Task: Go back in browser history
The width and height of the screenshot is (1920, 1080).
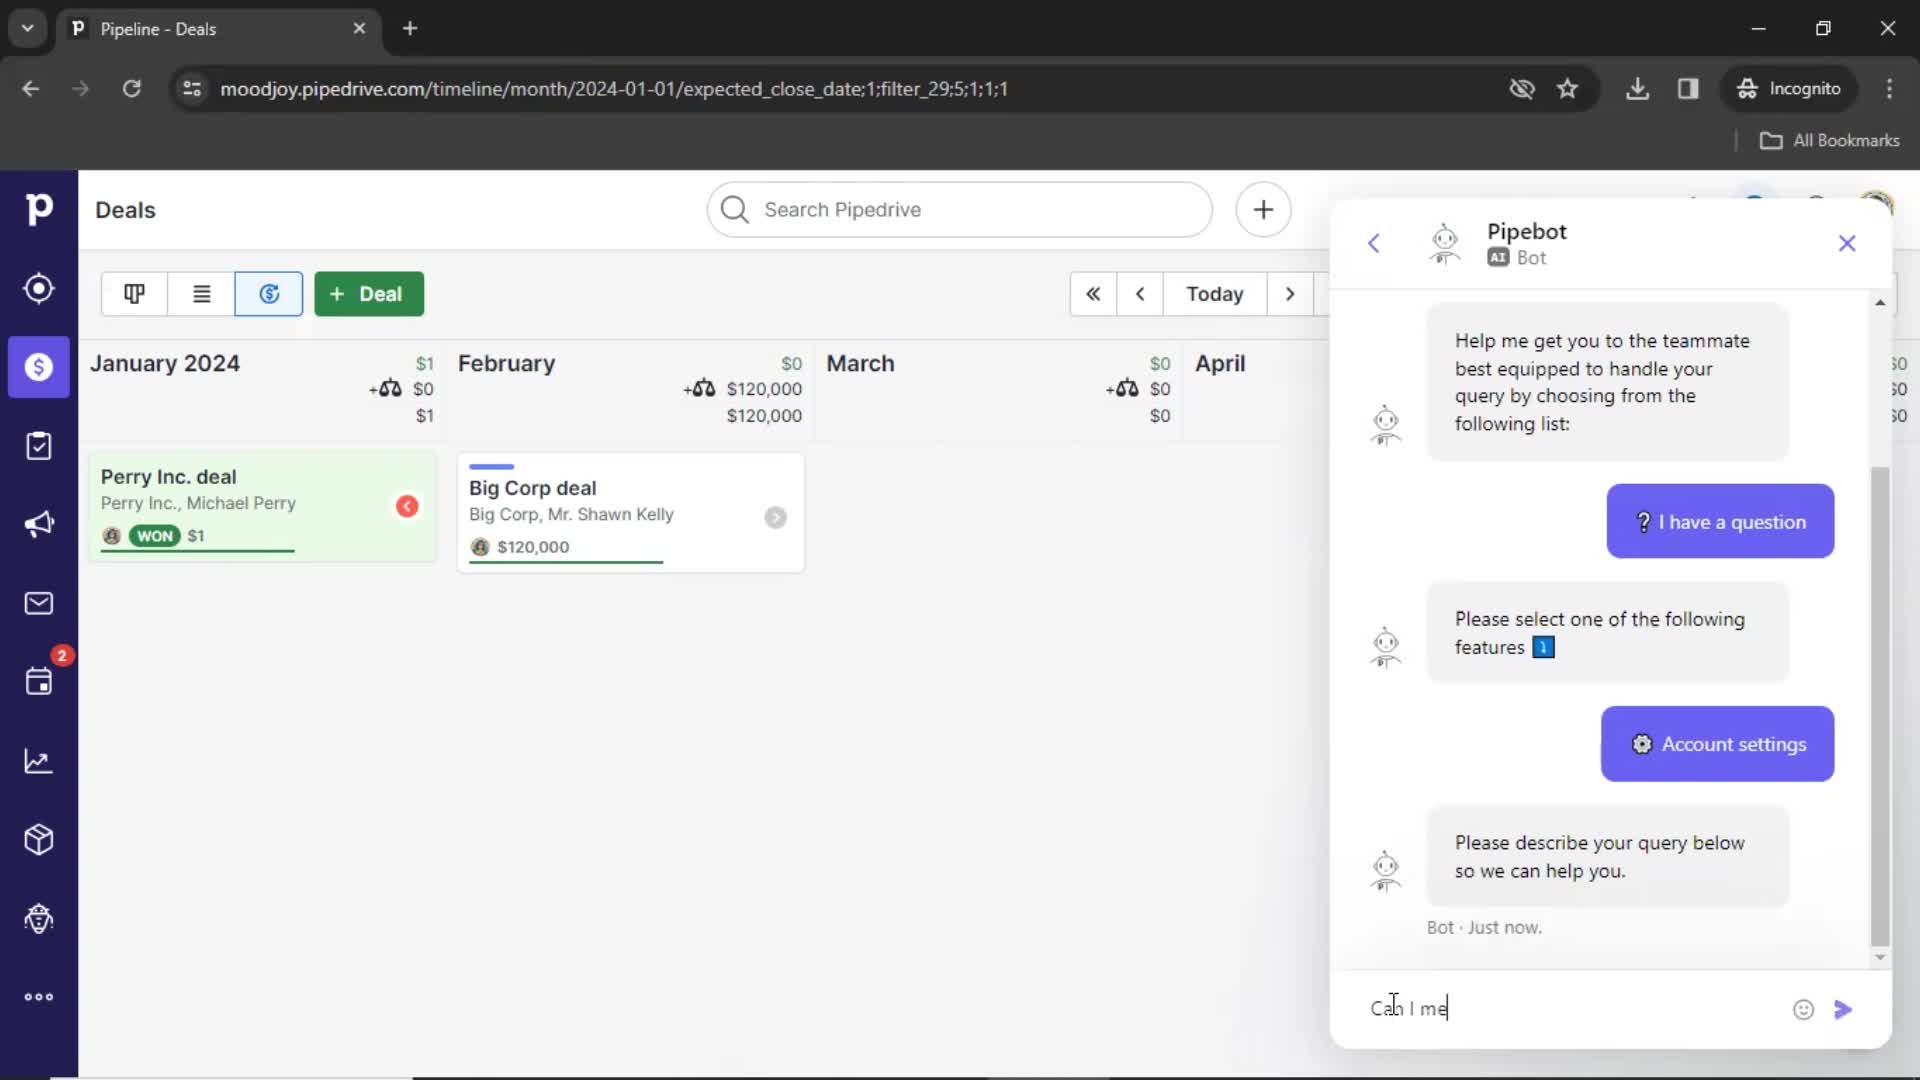Action: (31, 89)
